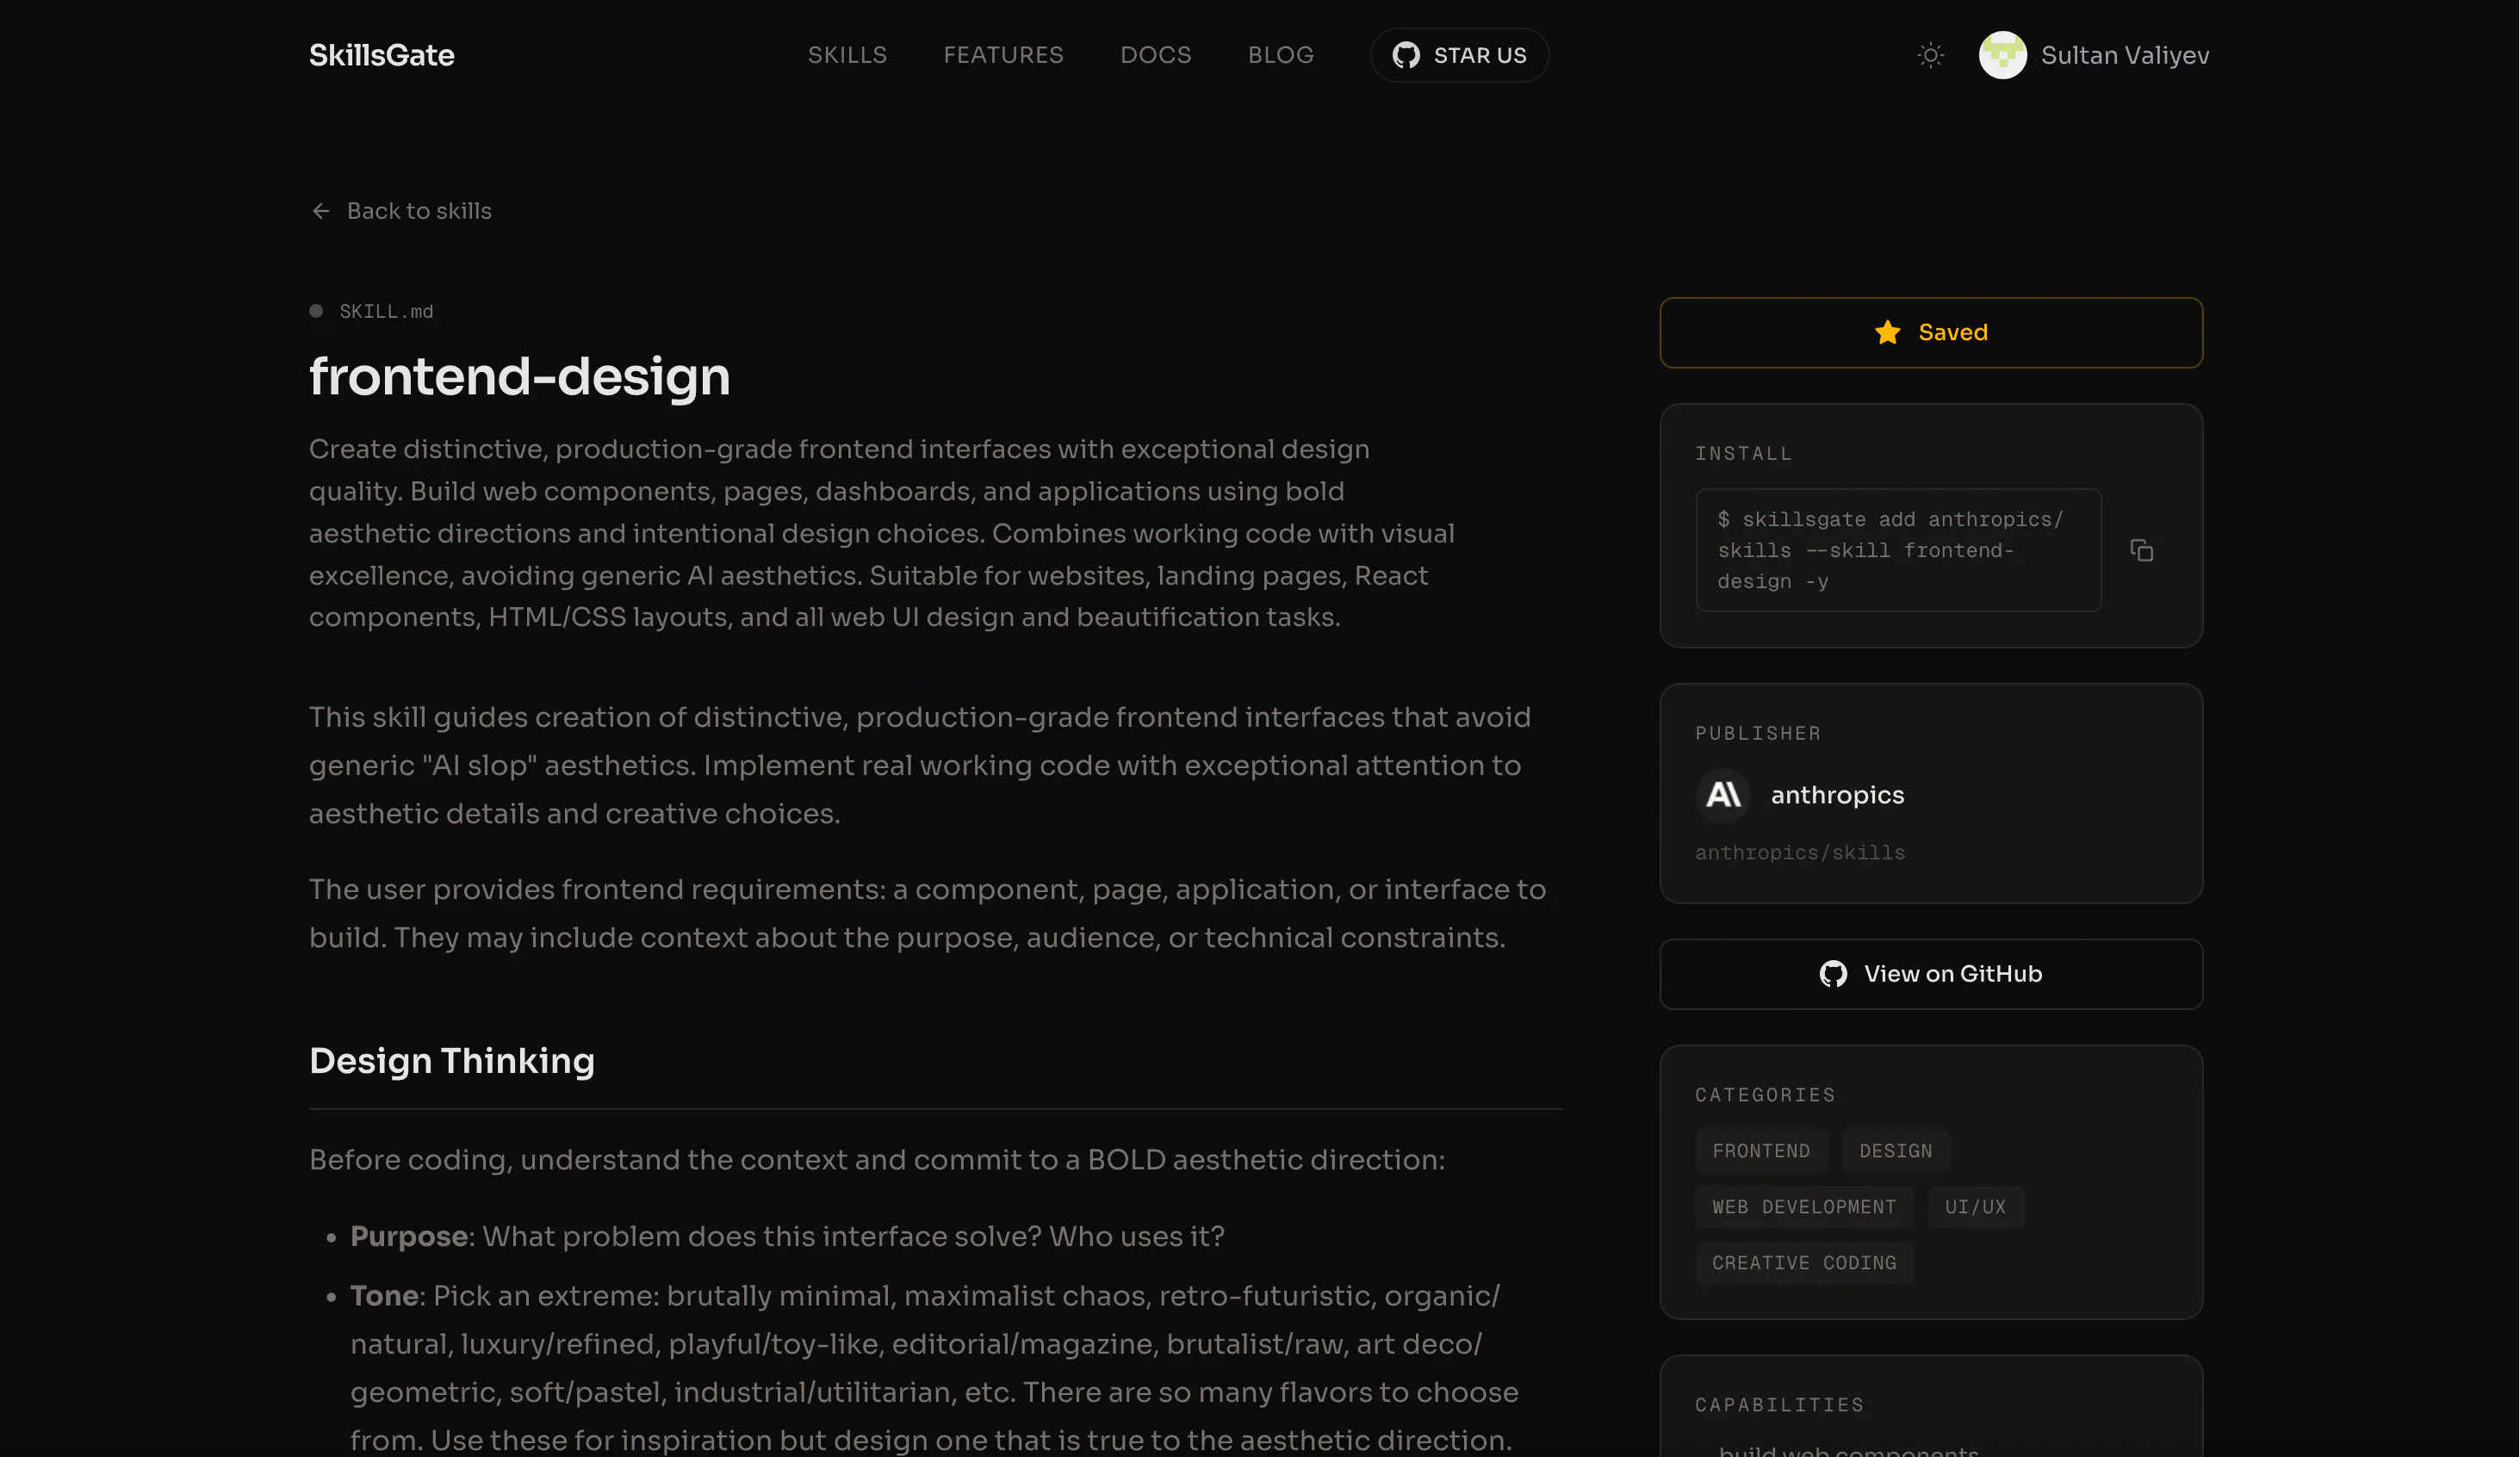Go to the Features page
The height and width of the screenshot is (1457, 2520).
[1003, 55]
